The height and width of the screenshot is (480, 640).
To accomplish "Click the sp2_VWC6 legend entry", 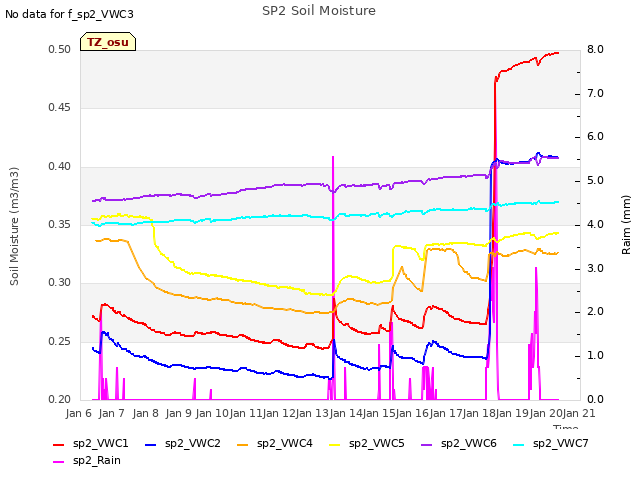I will click(x=459, y=443).
